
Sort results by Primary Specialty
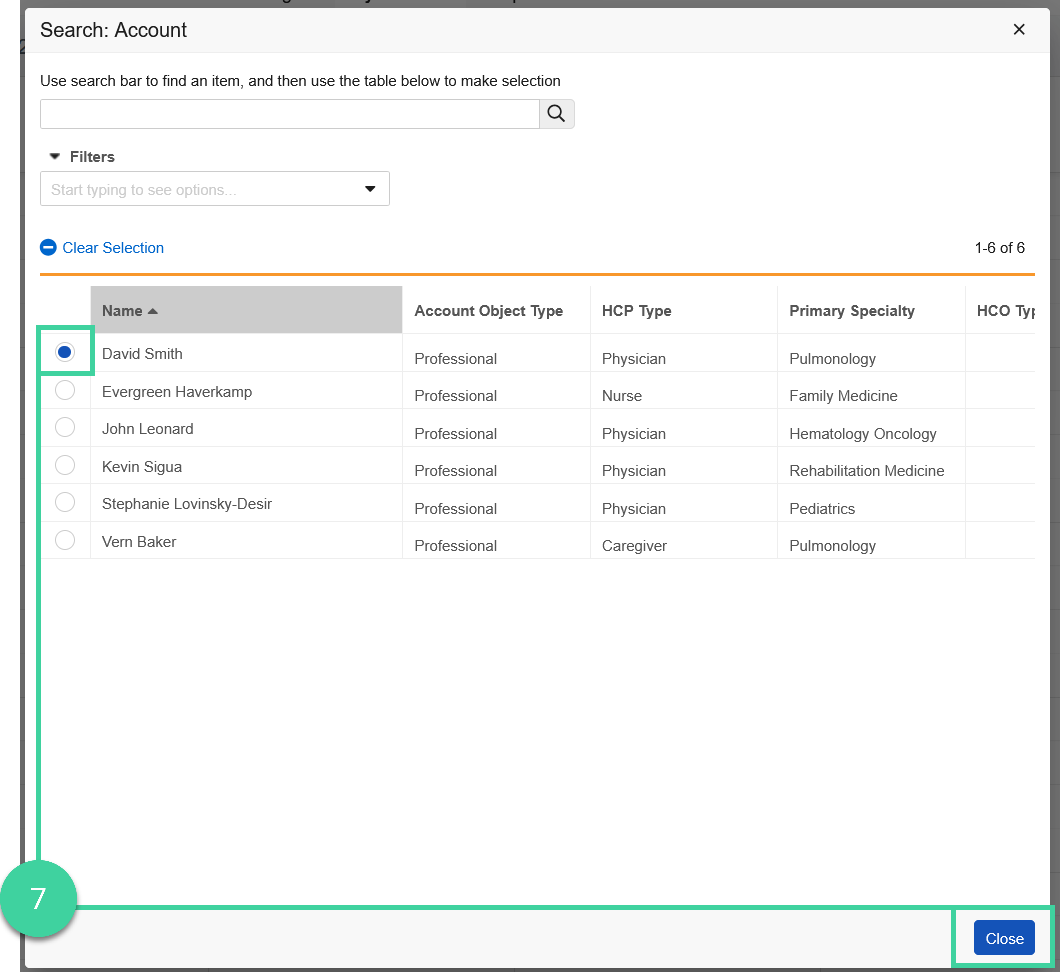(852, 310)
